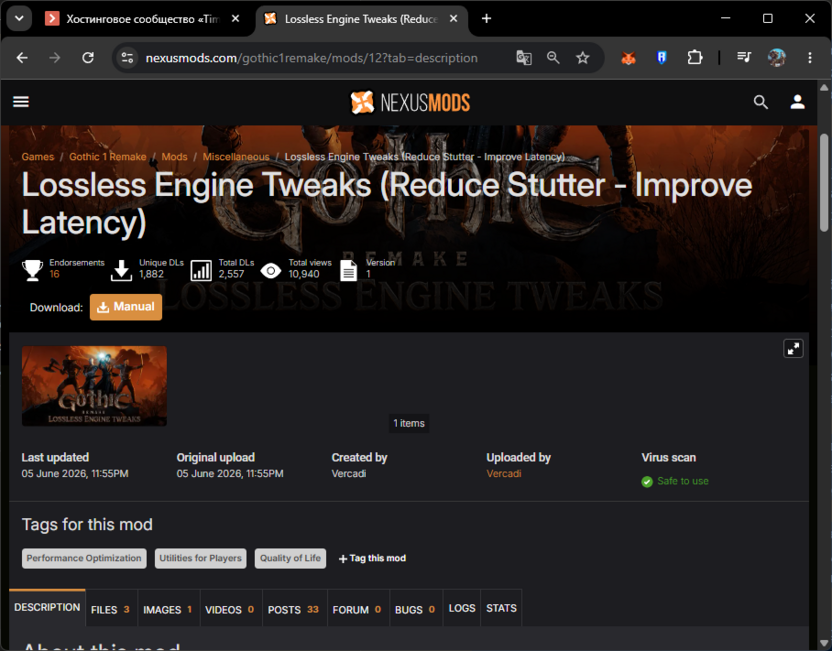
Task: Open the user account icon
Action: pyautogui.click(x=798, y=102)
